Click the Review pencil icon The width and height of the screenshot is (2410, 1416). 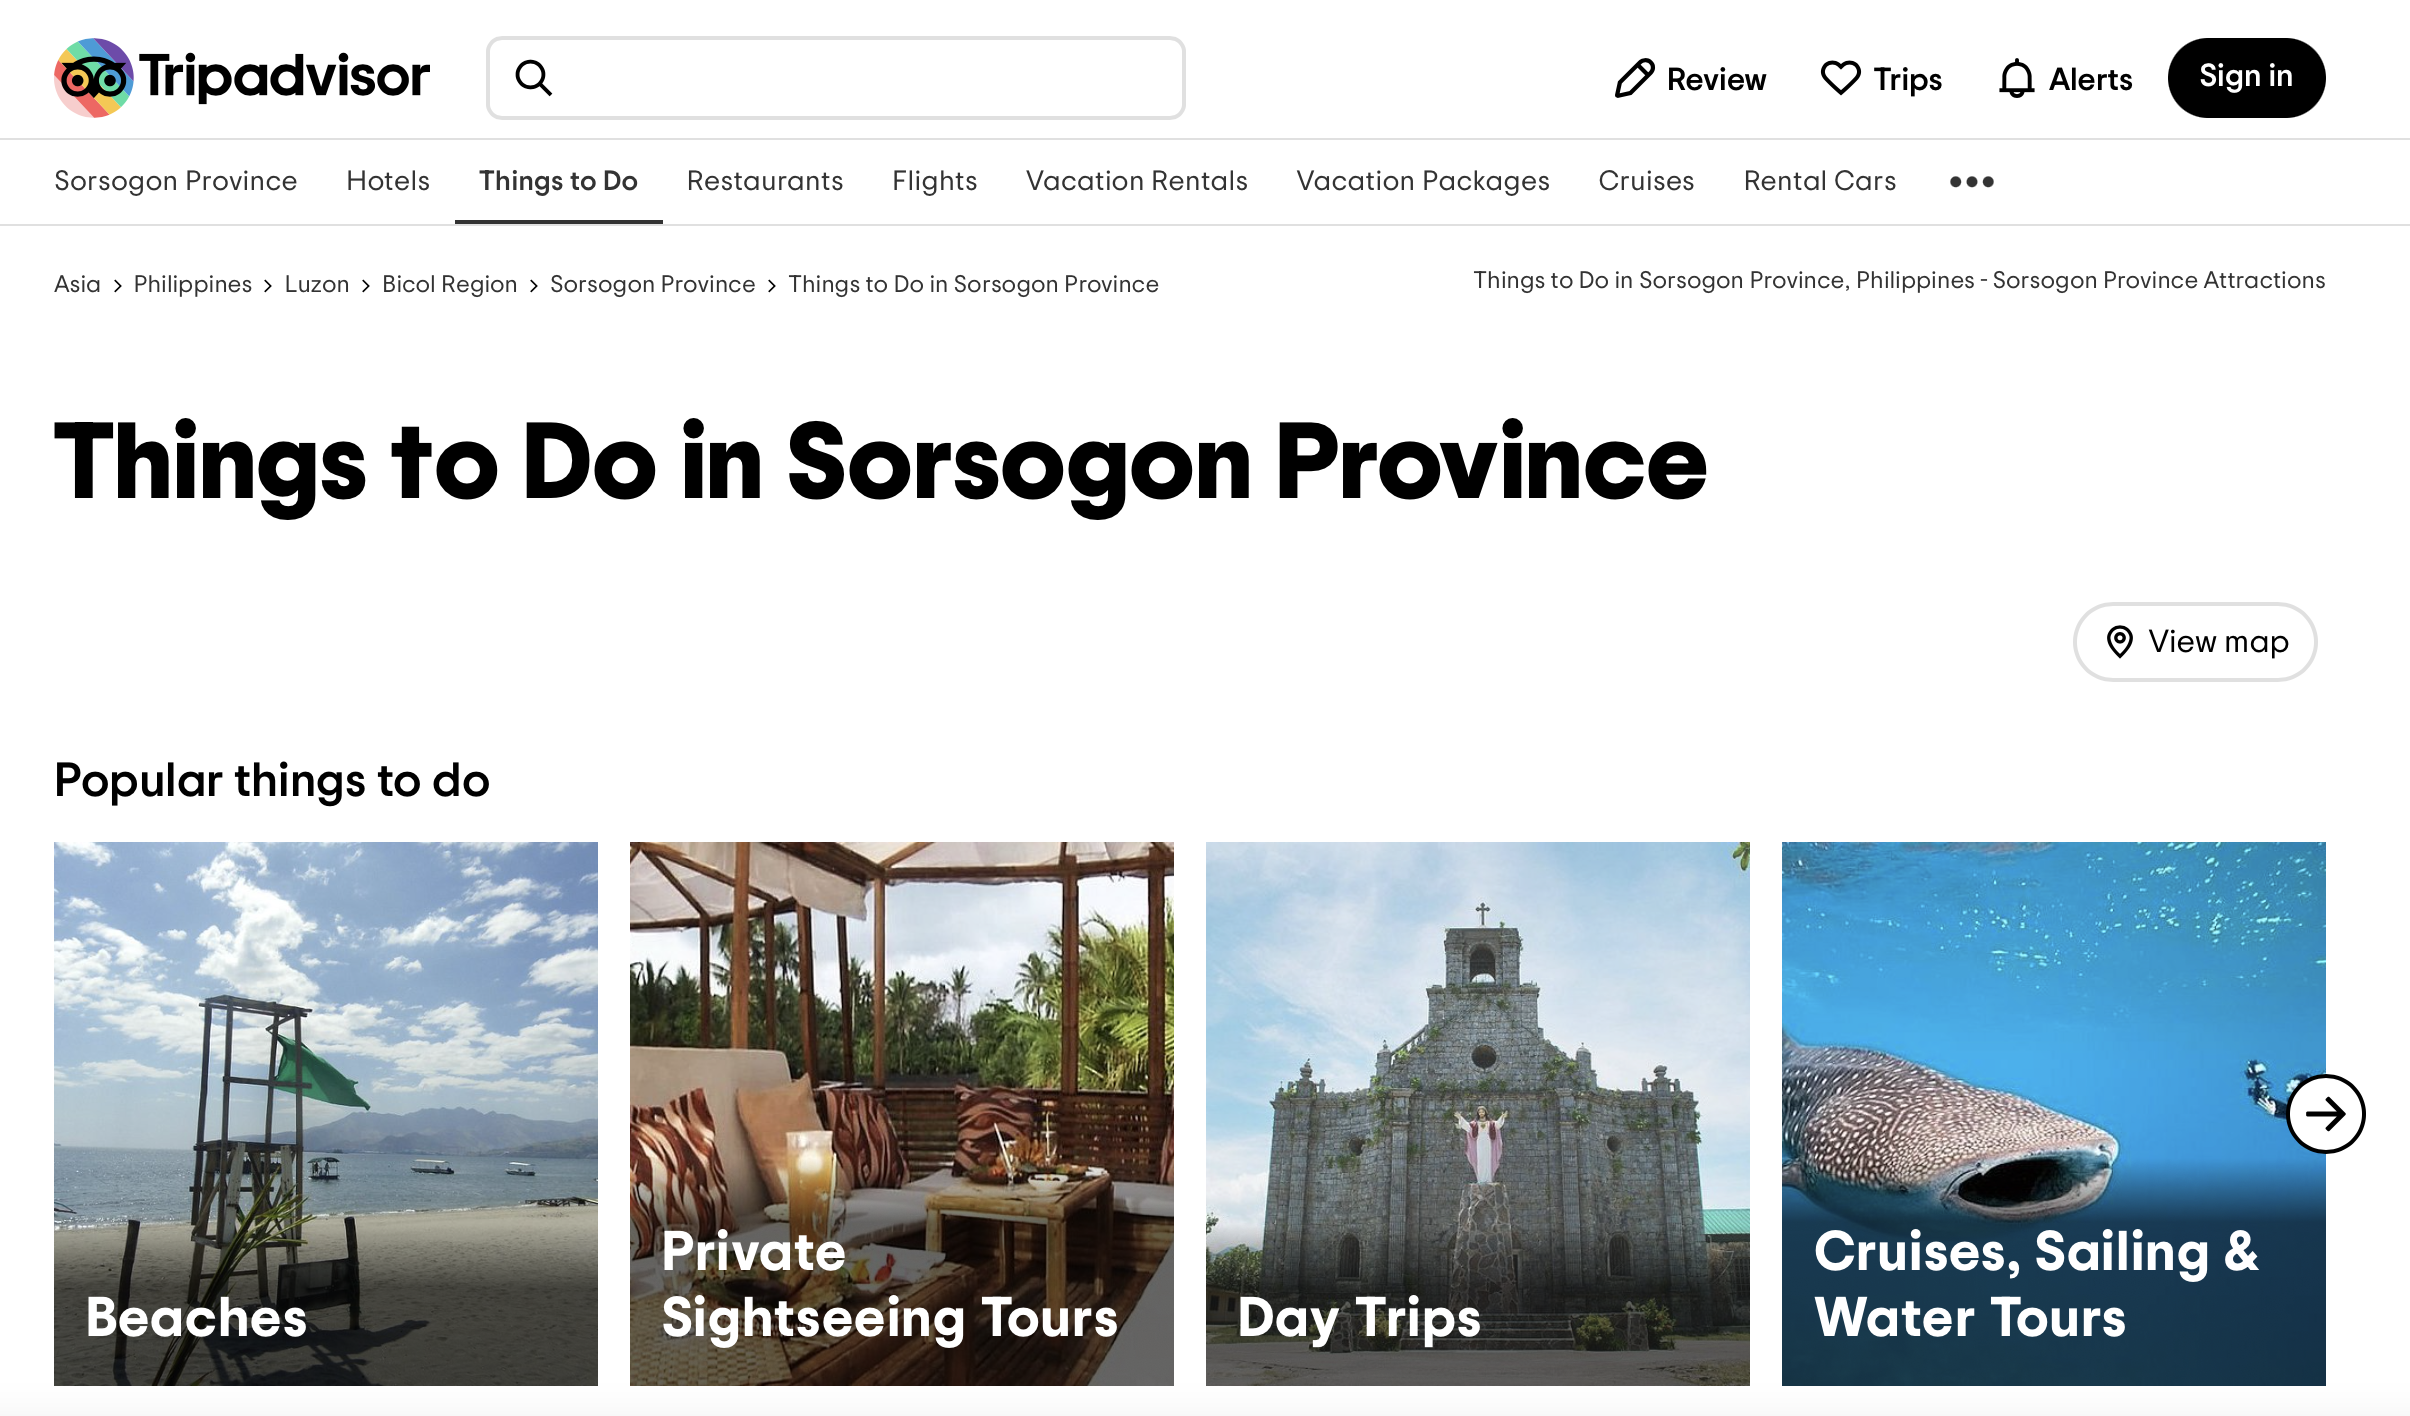point(1634,78)
